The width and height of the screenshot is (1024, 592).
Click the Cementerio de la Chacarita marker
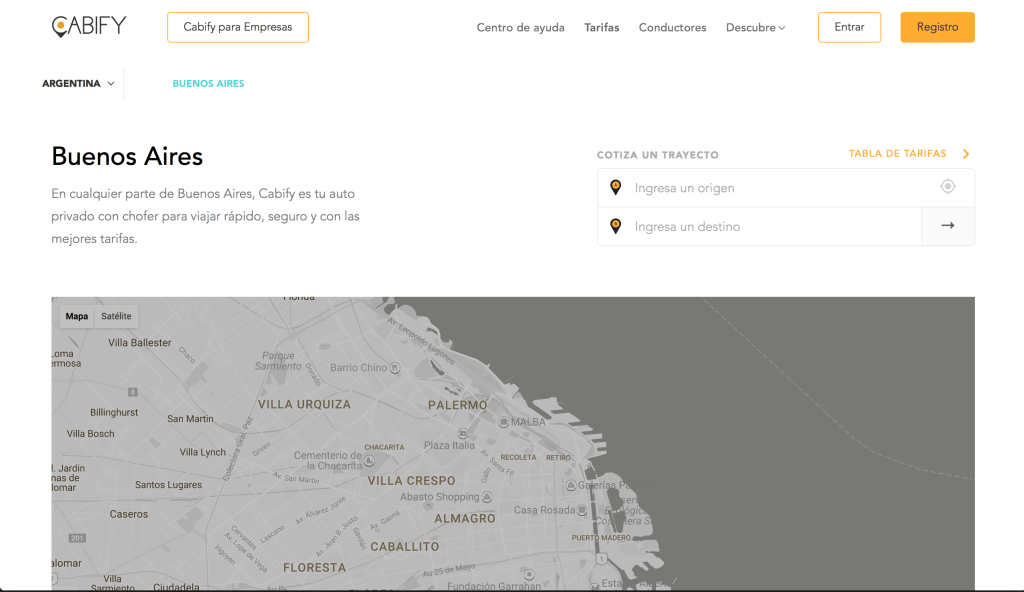click(369, 461)
